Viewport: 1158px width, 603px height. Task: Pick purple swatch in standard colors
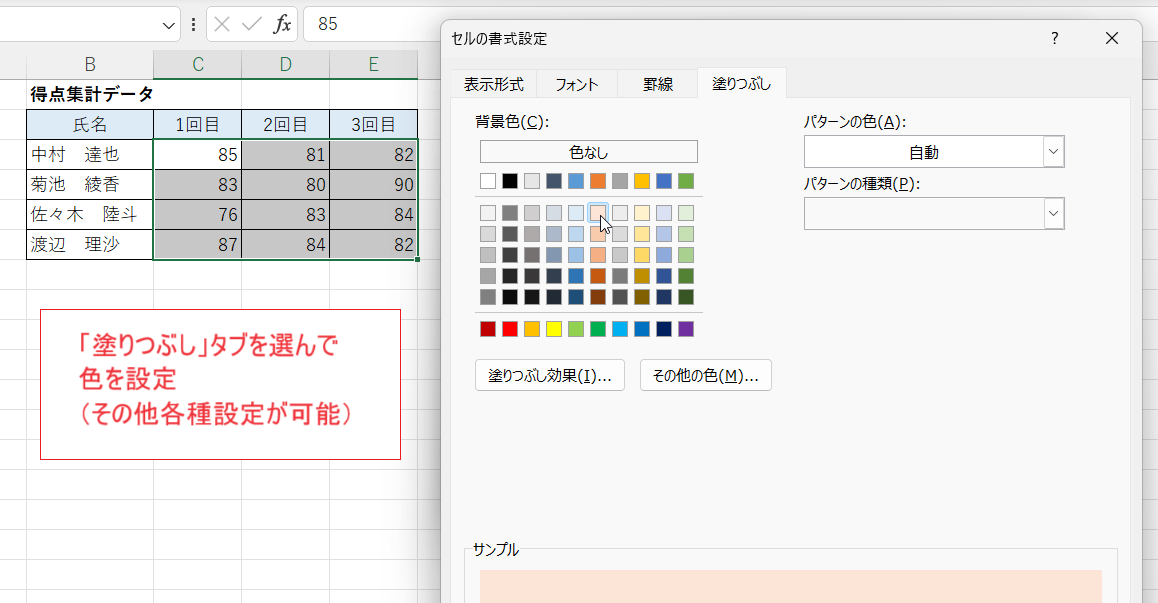686,329
